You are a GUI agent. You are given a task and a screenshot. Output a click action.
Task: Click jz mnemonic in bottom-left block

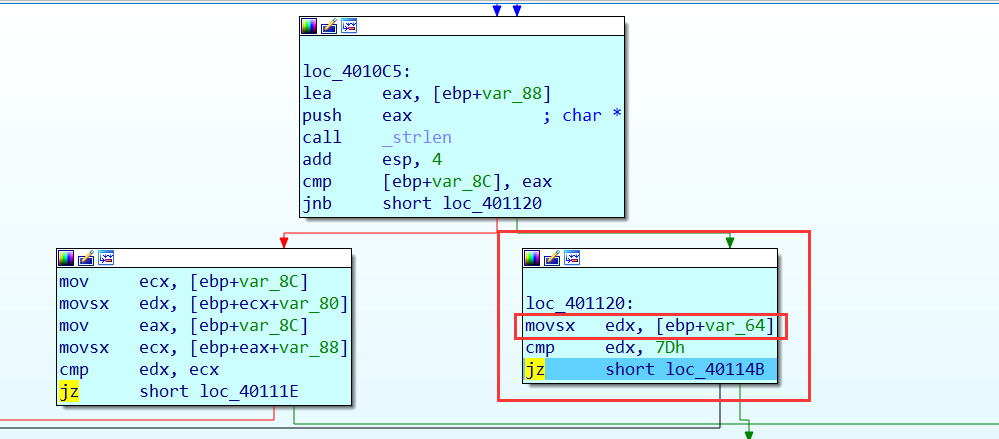(68, 391)
